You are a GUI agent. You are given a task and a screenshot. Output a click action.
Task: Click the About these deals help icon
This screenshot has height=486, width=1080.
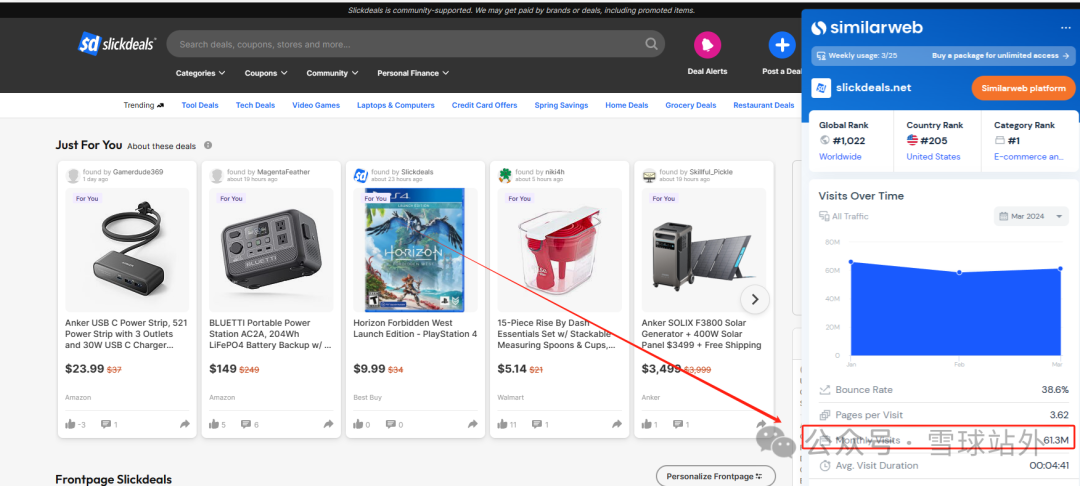208,146
